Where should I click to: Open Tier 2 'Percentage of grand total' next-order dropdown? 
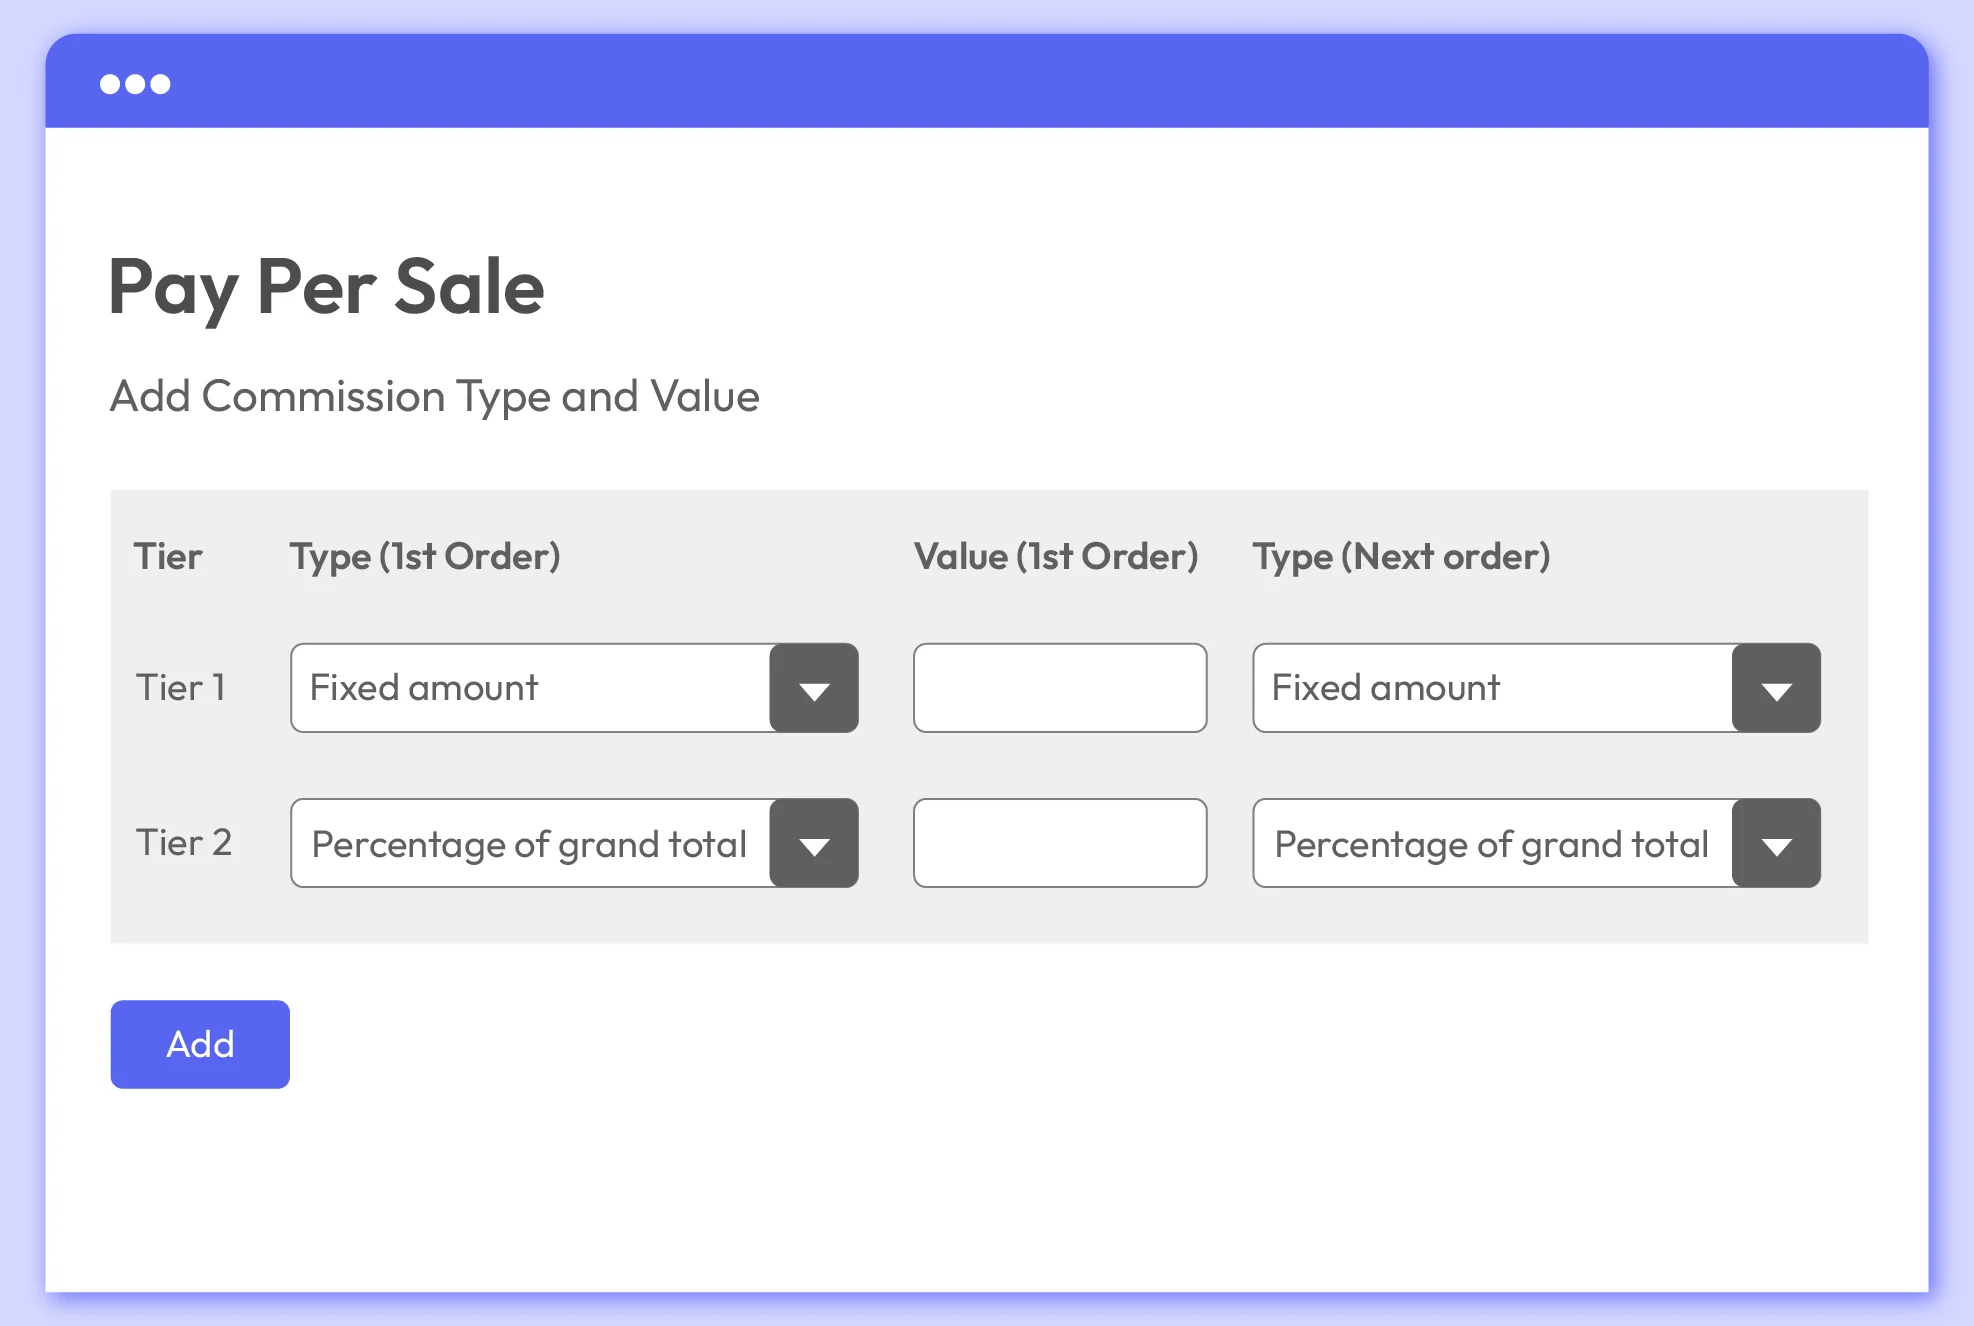point(1492,843)
